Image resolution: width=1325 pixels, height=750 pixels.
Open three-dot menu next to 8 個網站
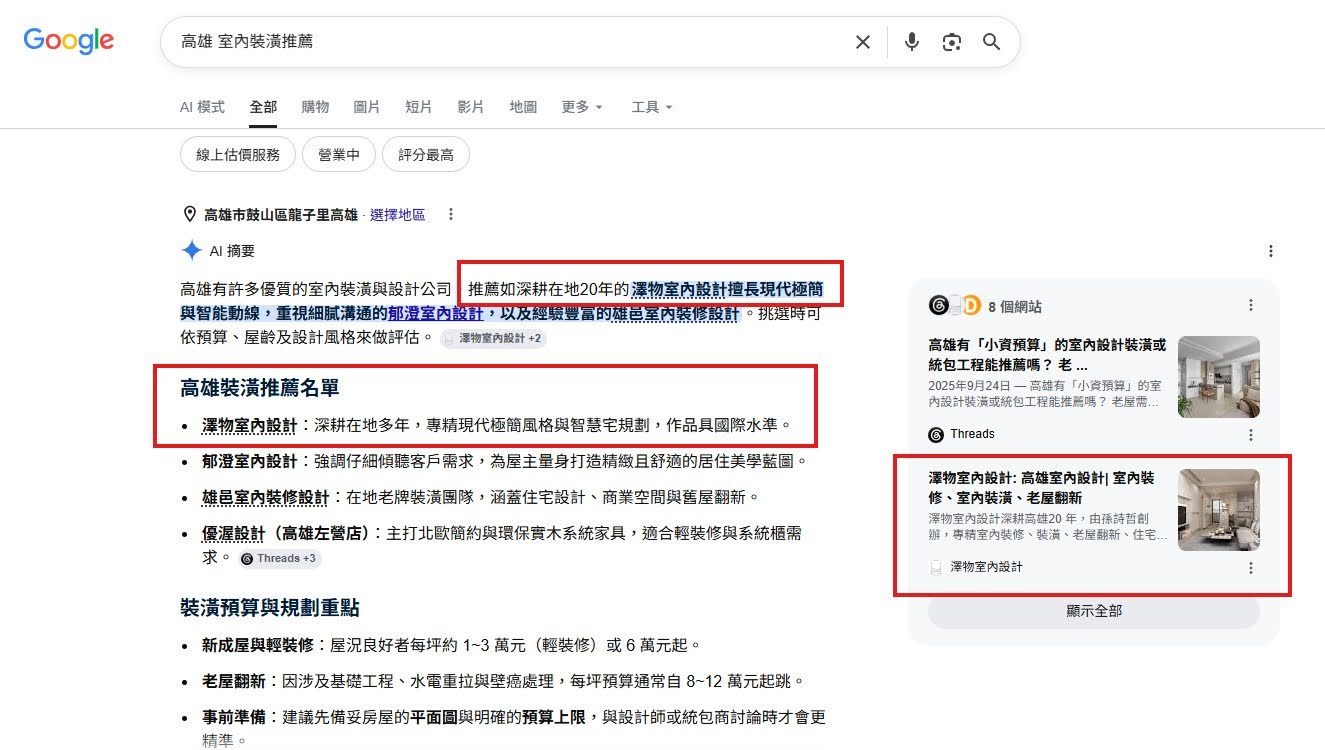1251,305
